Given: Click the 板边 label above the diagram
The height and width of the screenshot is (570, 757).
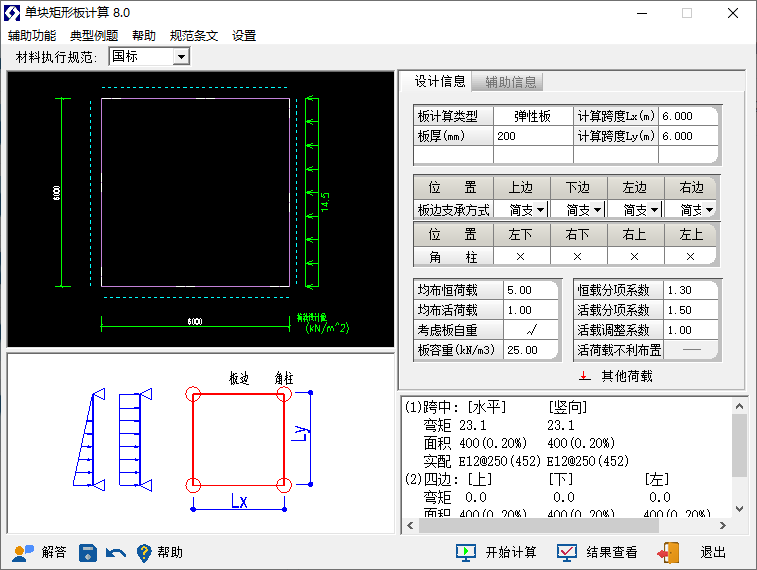Looking at the screenshot, I should (x=239, y=378).
